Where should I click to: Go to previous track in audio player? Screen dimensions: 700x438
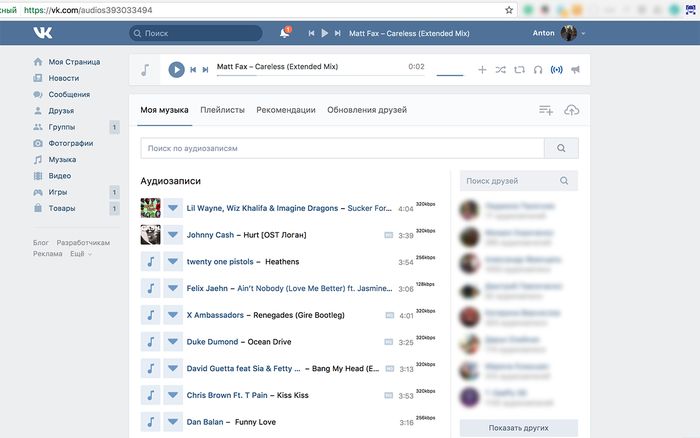tap(193, 70)
